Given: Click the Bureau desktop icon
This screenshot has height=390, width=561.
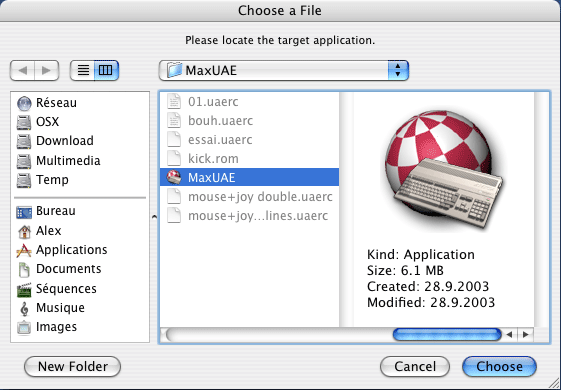Looking at the screenshot, I should coord(24,212).
